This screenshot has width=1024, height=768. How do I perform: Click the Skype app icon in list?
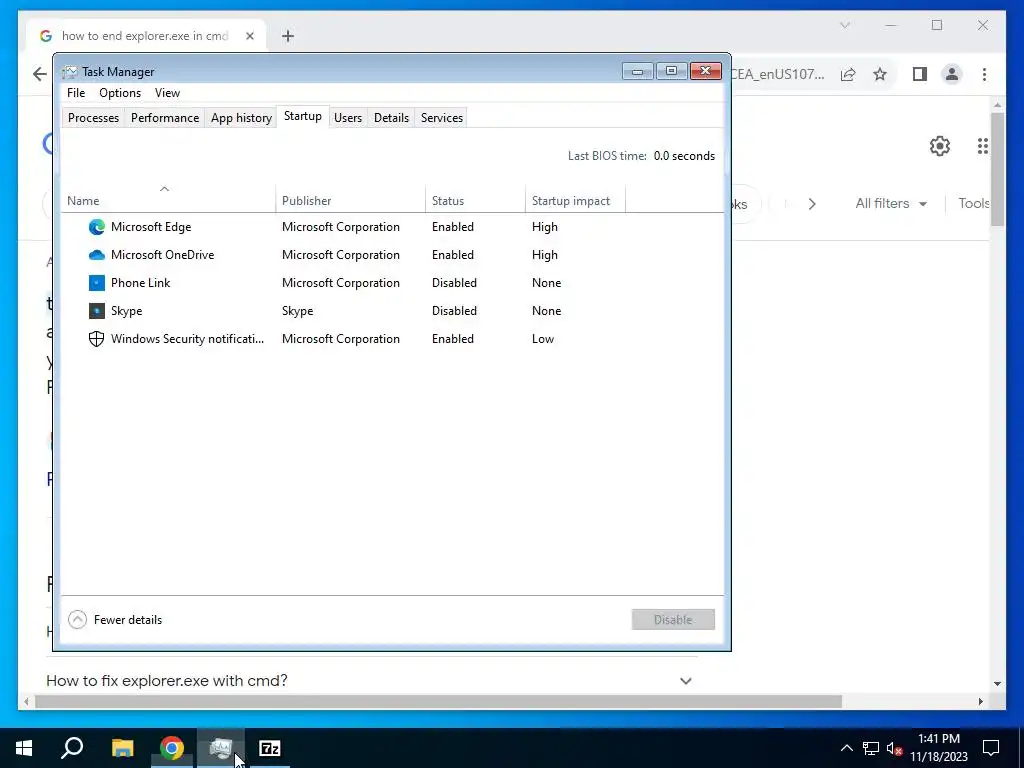[x=97, y=311]
